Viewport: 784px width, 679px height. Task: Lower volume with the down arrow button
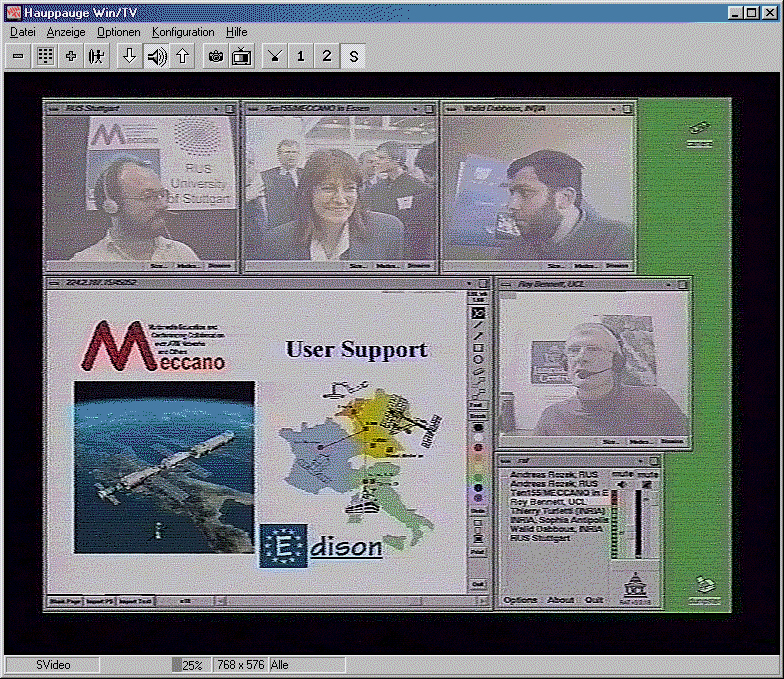click(x=130, y=56)
